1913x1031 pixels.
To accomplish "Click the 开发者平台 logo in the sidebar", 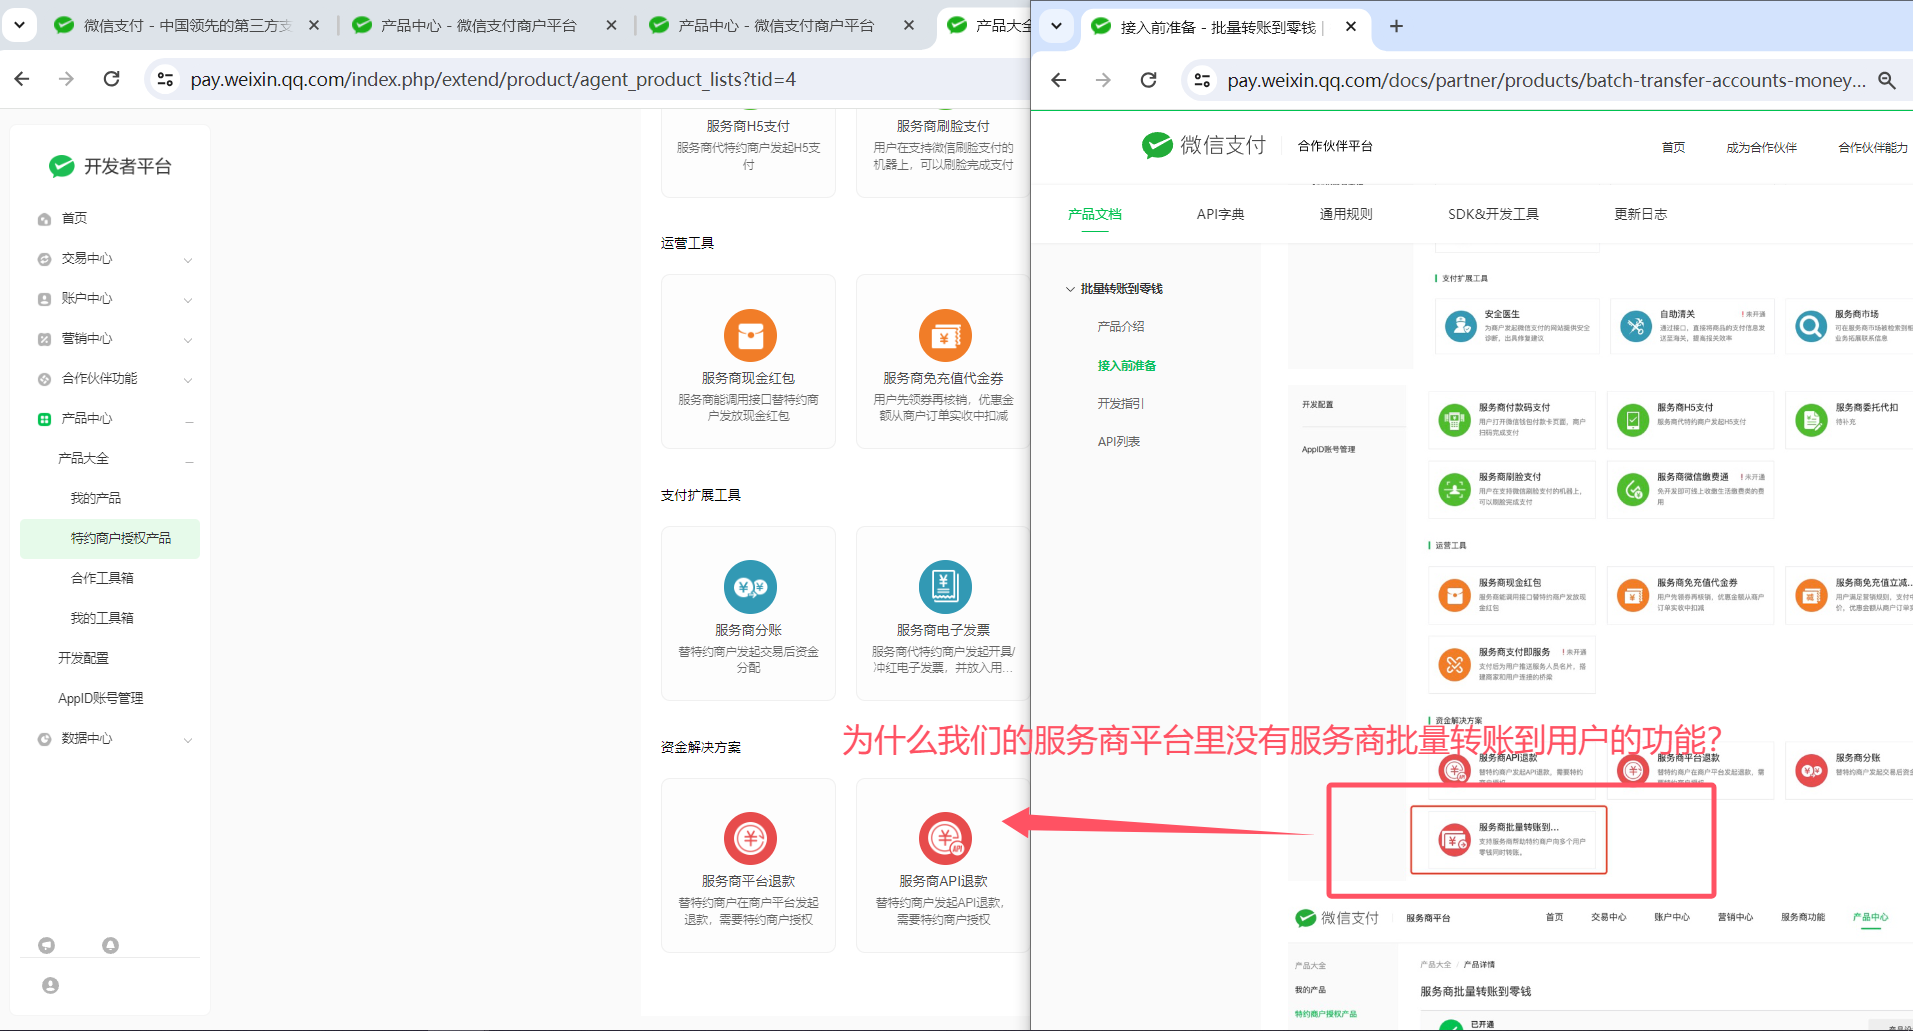I will (110, 166).
